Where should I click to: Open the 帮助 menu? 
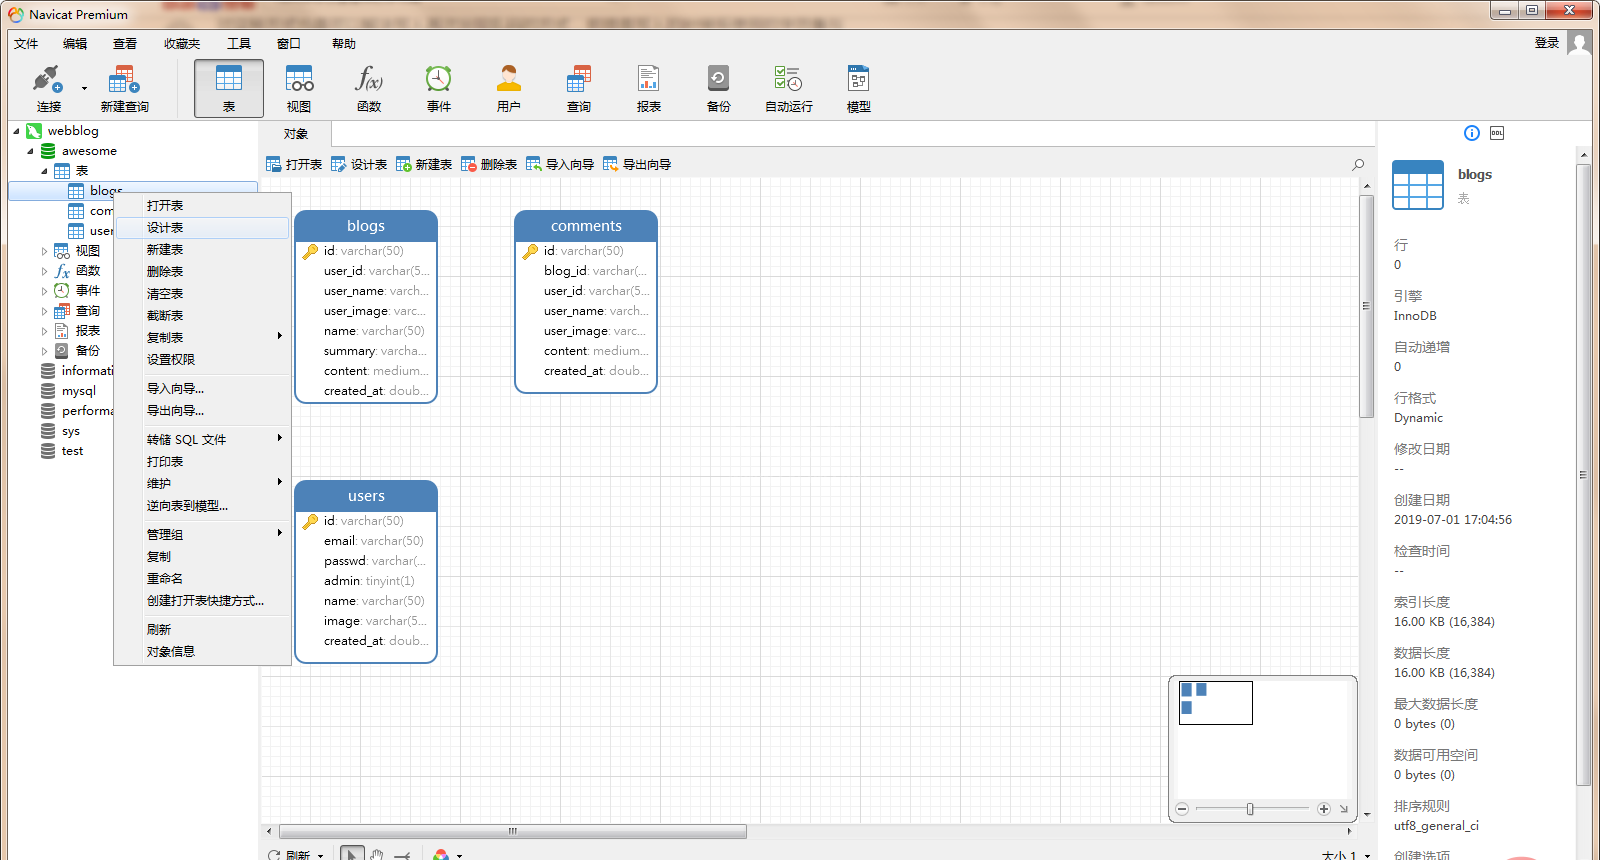tap(344, 44)
